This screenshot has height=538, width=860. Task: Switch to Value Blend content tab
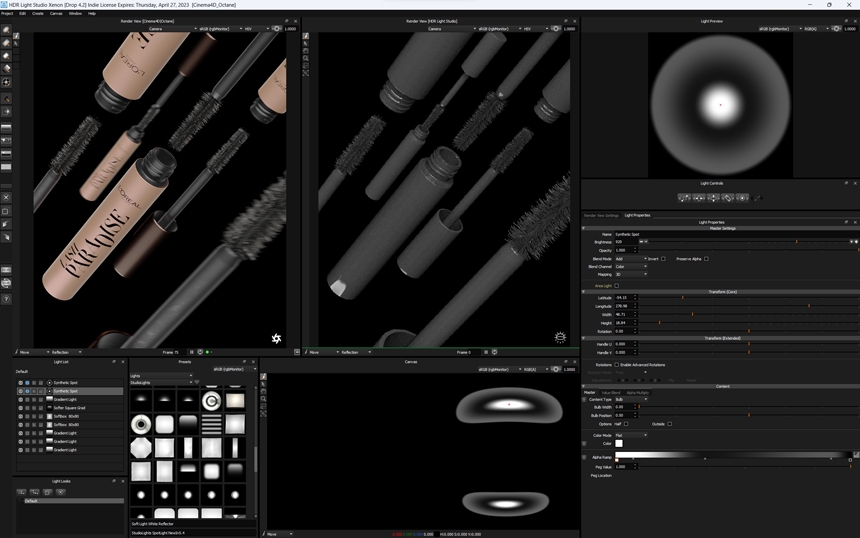coord(610,393)
